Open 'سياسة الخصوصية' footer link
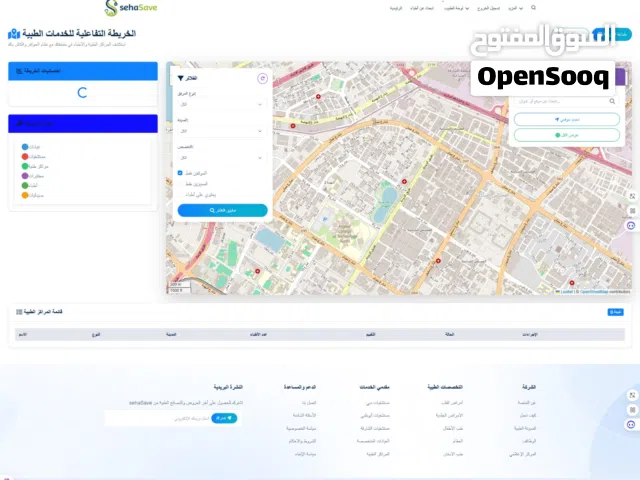640x480 pixels. click(x=301, y=429)
